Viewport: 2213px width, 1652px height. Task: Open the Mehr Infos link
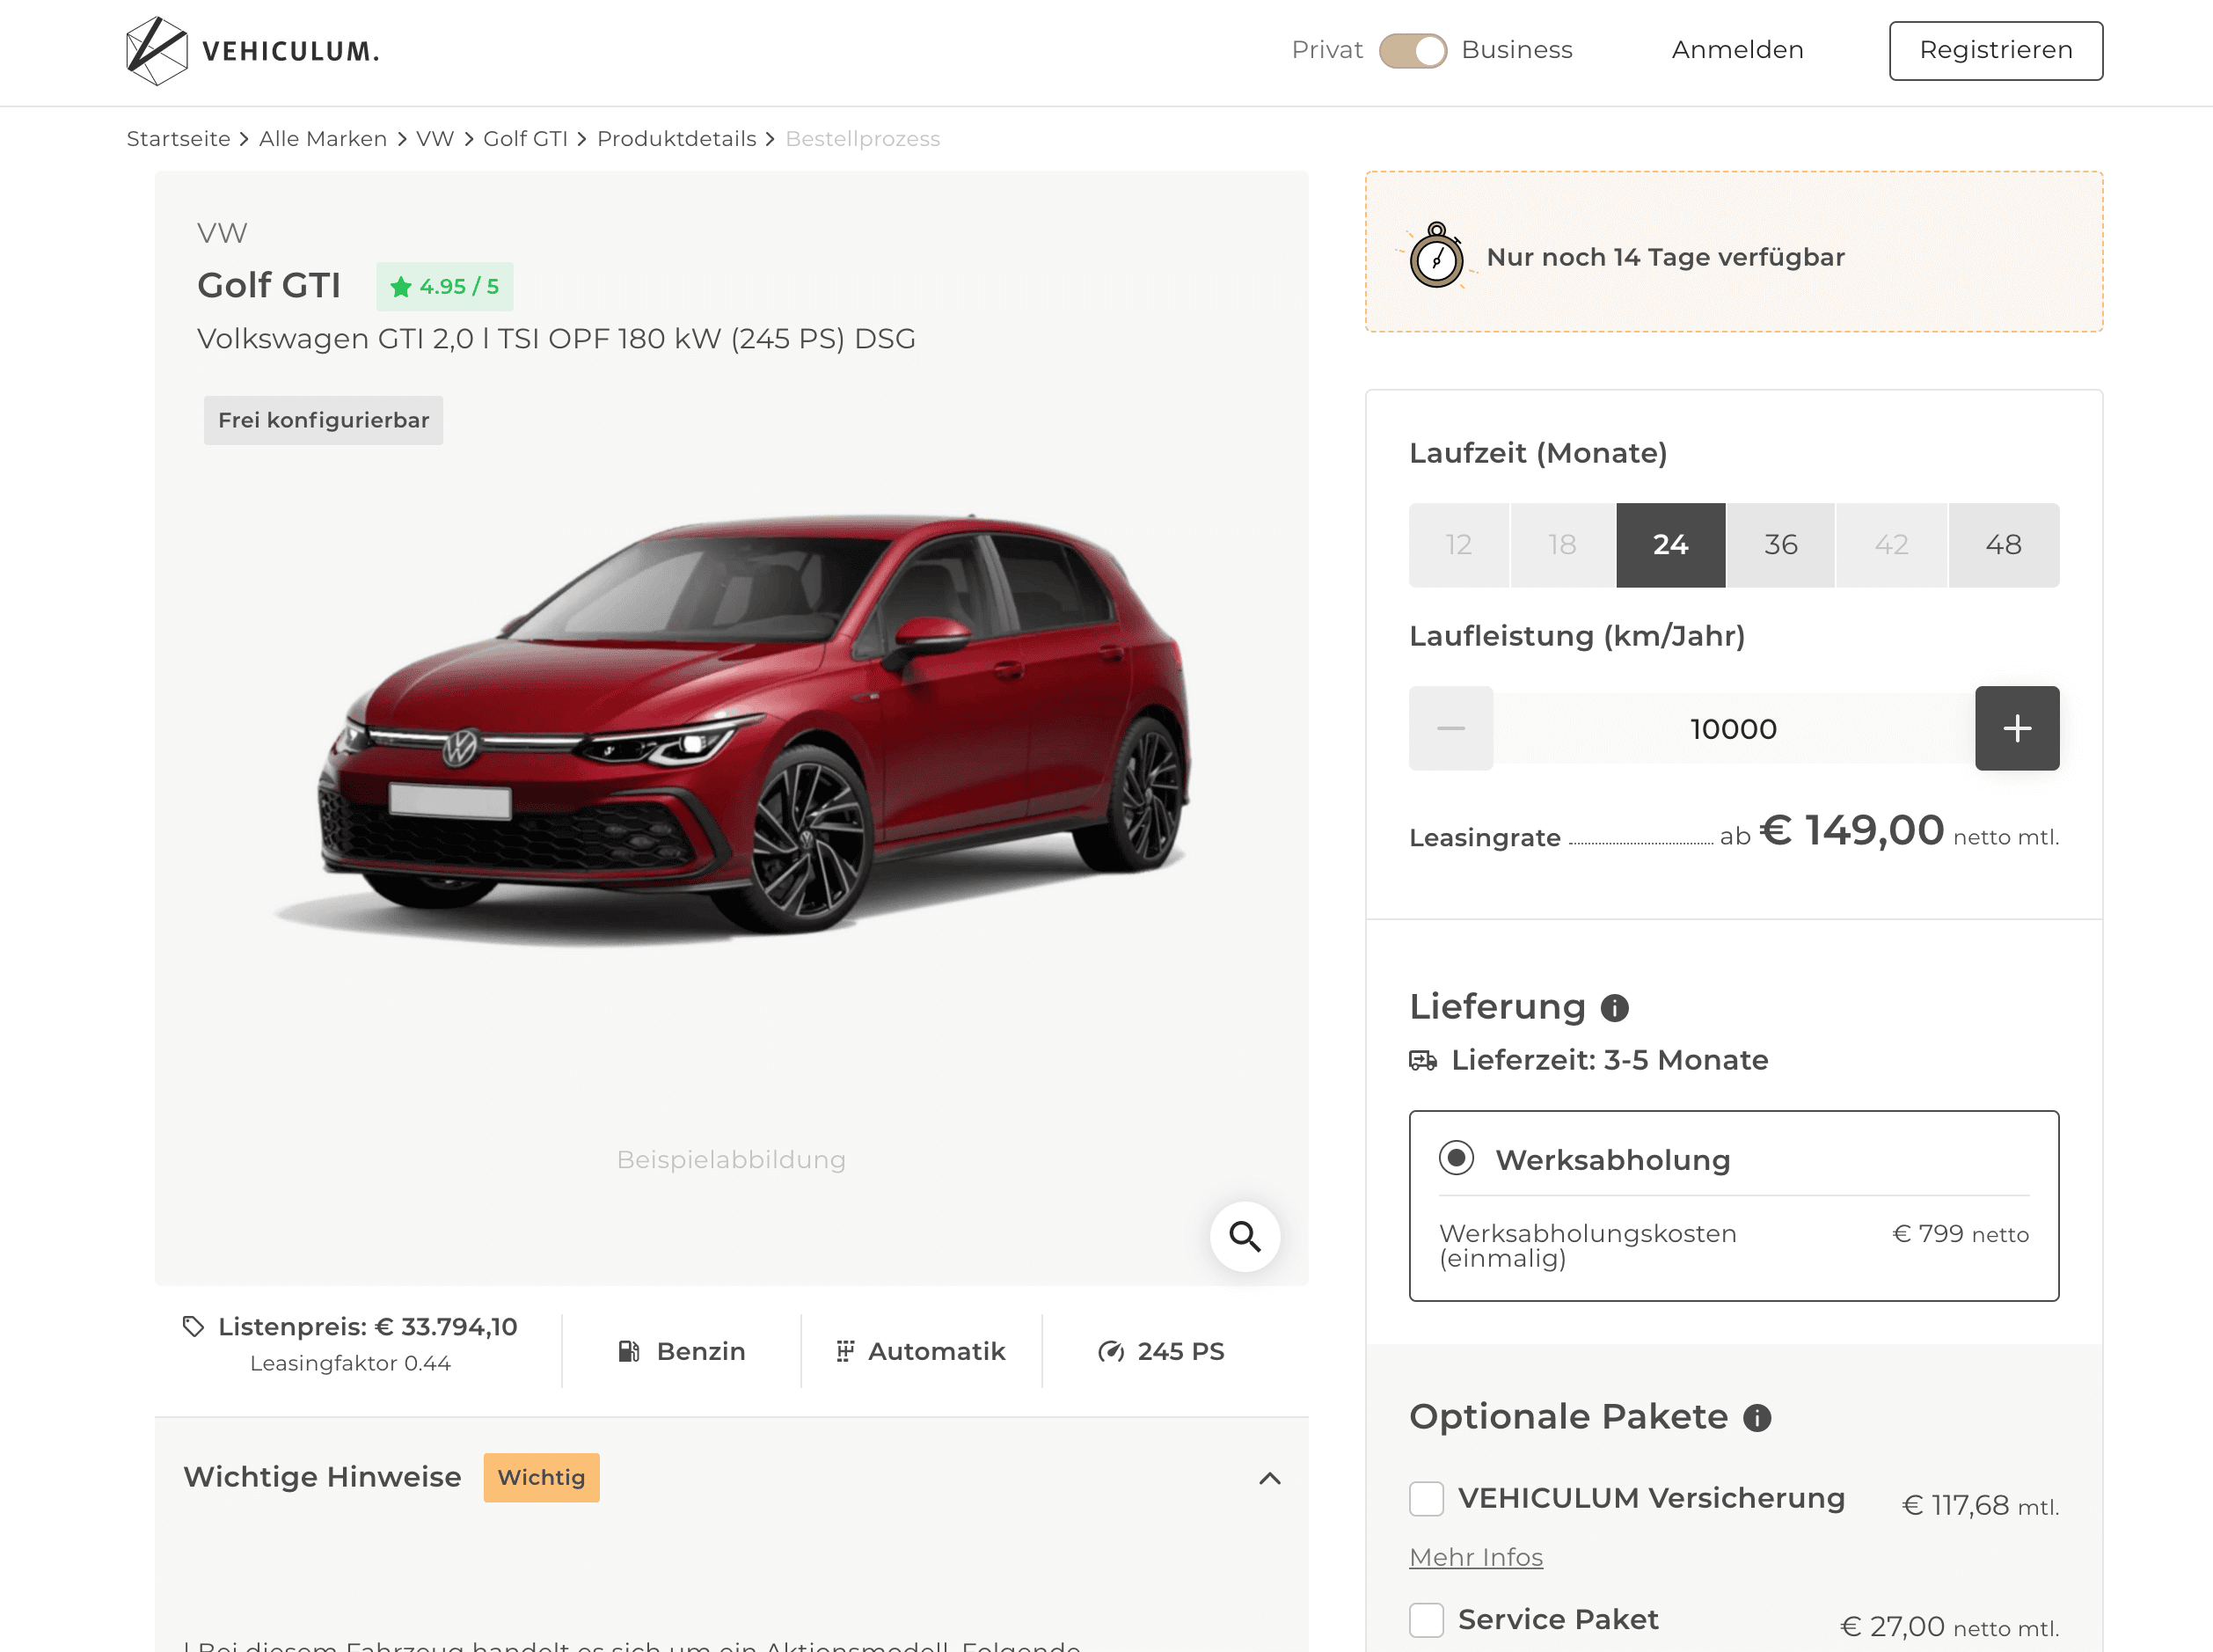pyautogui.click(x=1475, y=1557)
